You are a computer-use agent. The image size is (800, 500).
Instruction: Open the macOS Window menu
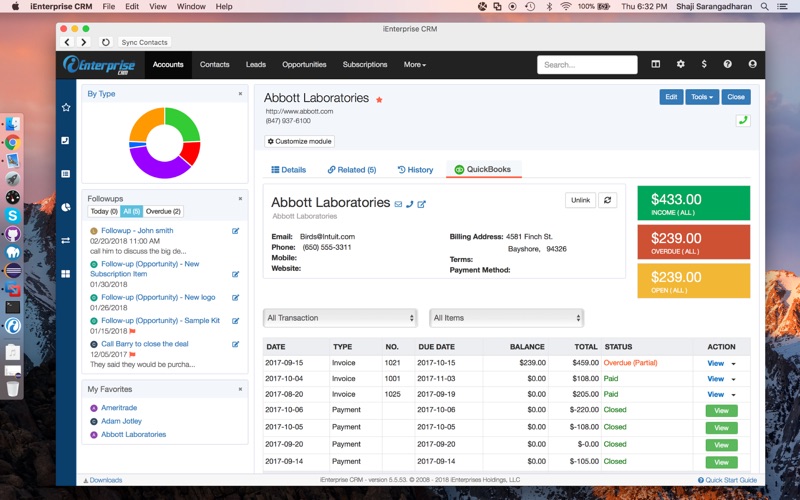click(x=191, y=7)
